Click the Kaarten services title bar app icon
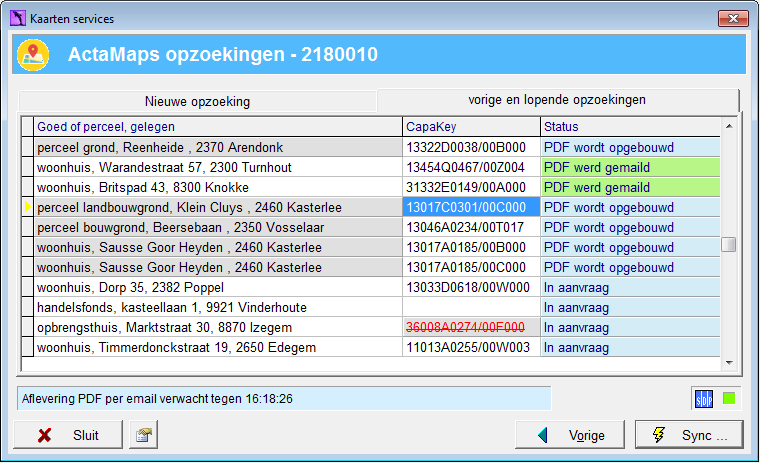760x463 pixels. point(18,18)
